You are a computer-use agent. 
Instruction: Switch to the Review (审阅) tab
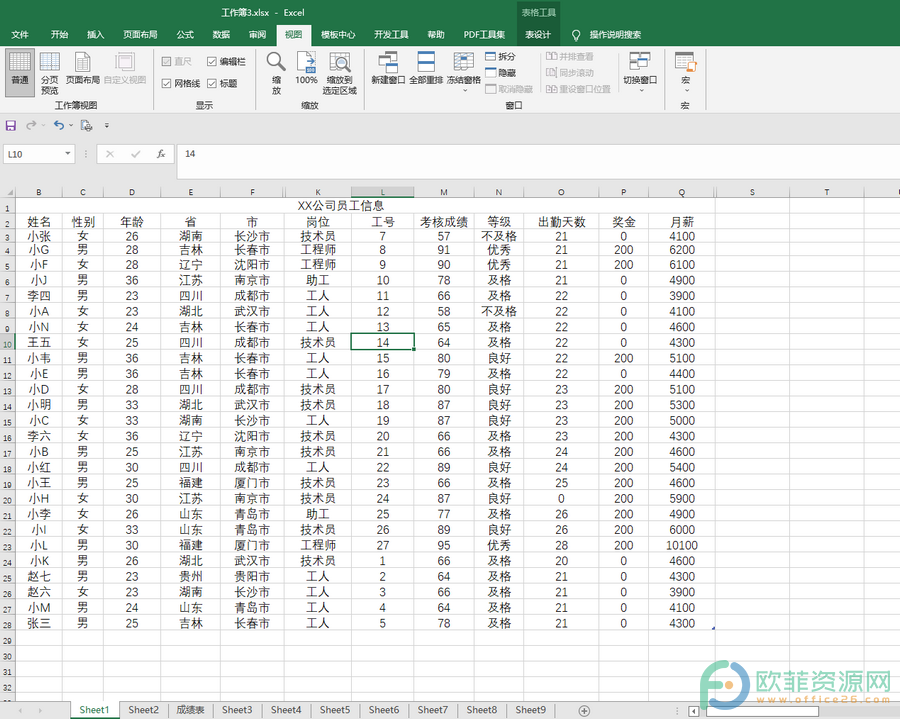257,34
